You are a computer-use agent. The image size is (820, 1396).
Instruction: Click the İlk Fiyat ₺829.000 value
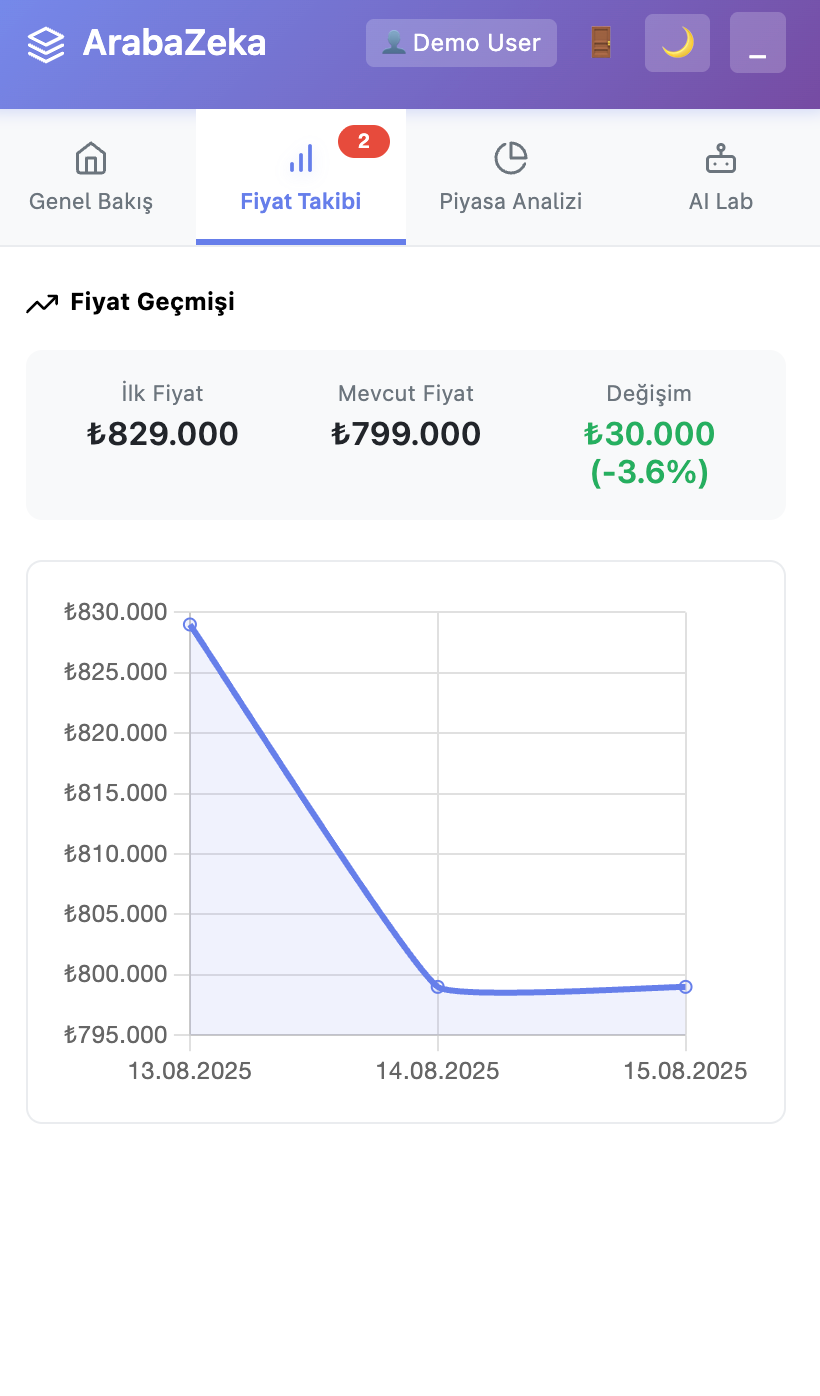point(162,434)
